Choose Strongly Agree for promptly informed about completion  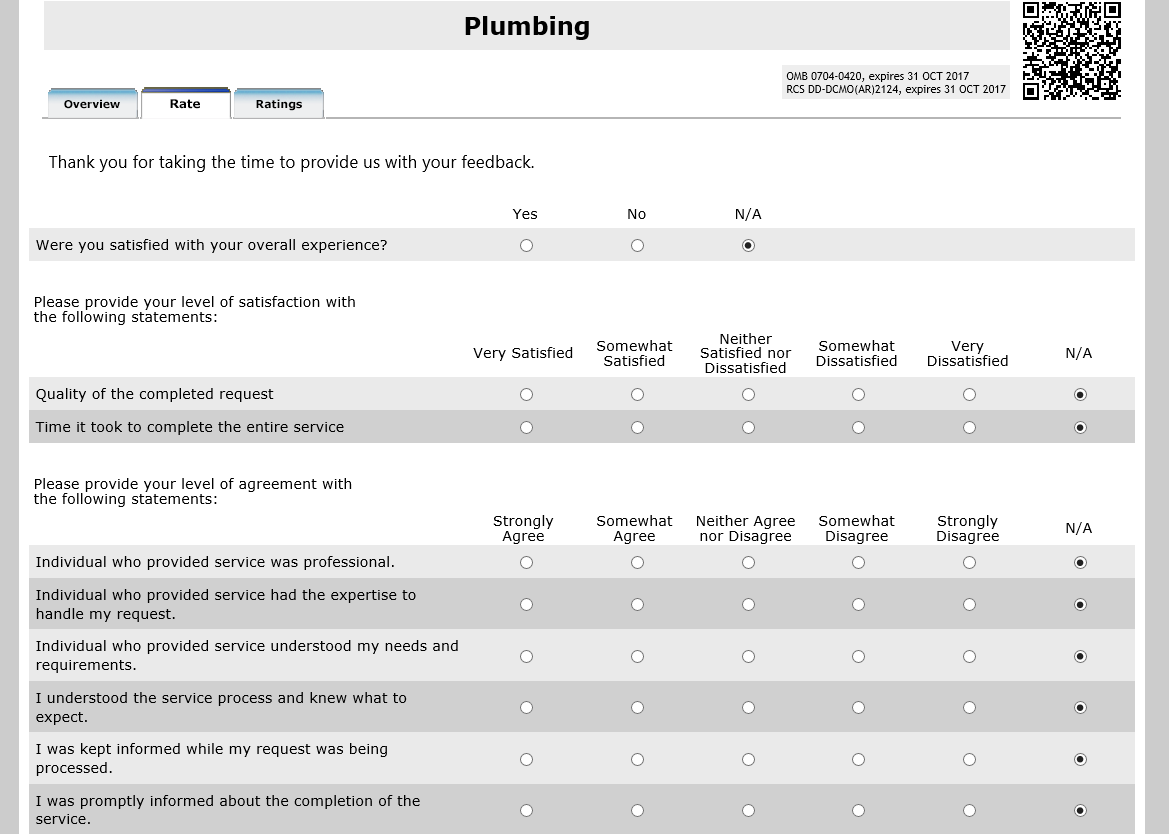[x=527, y=811]
